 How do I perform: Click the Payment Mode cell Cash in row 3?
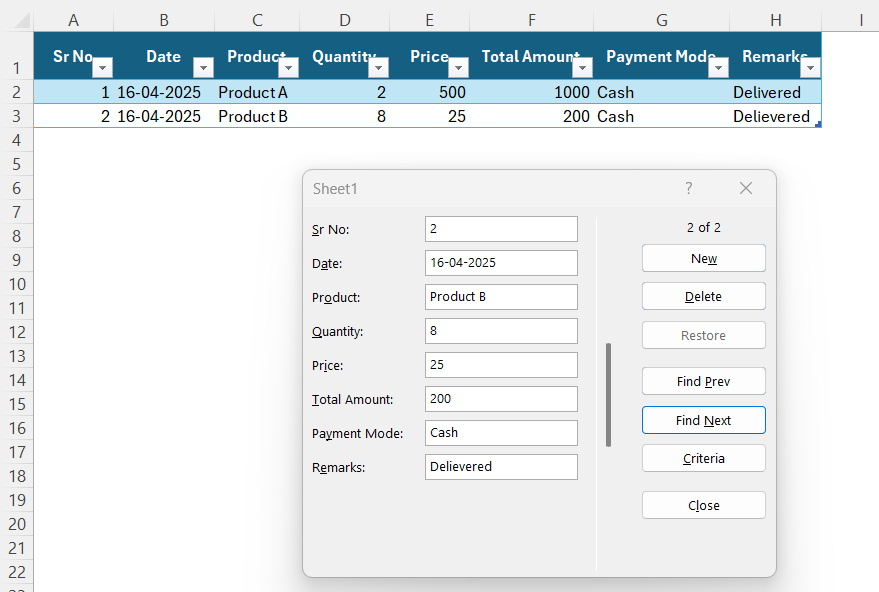tap(661, 116)
